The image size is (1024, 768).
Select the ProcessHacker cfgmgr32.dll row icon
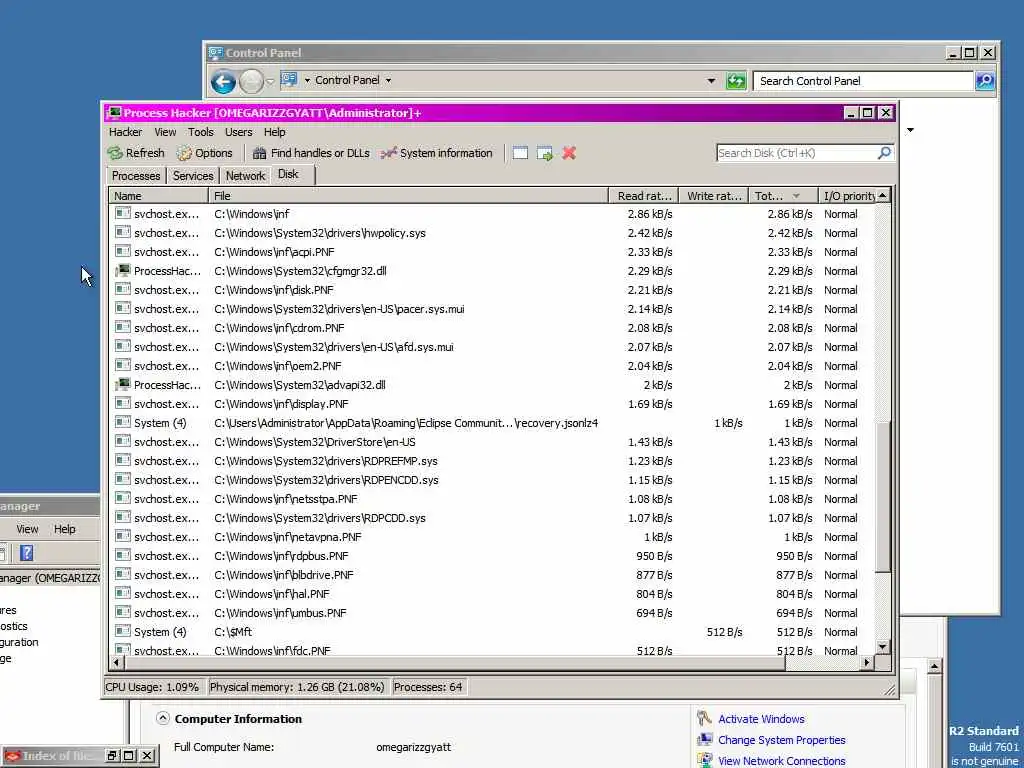(x=122, y=270)
